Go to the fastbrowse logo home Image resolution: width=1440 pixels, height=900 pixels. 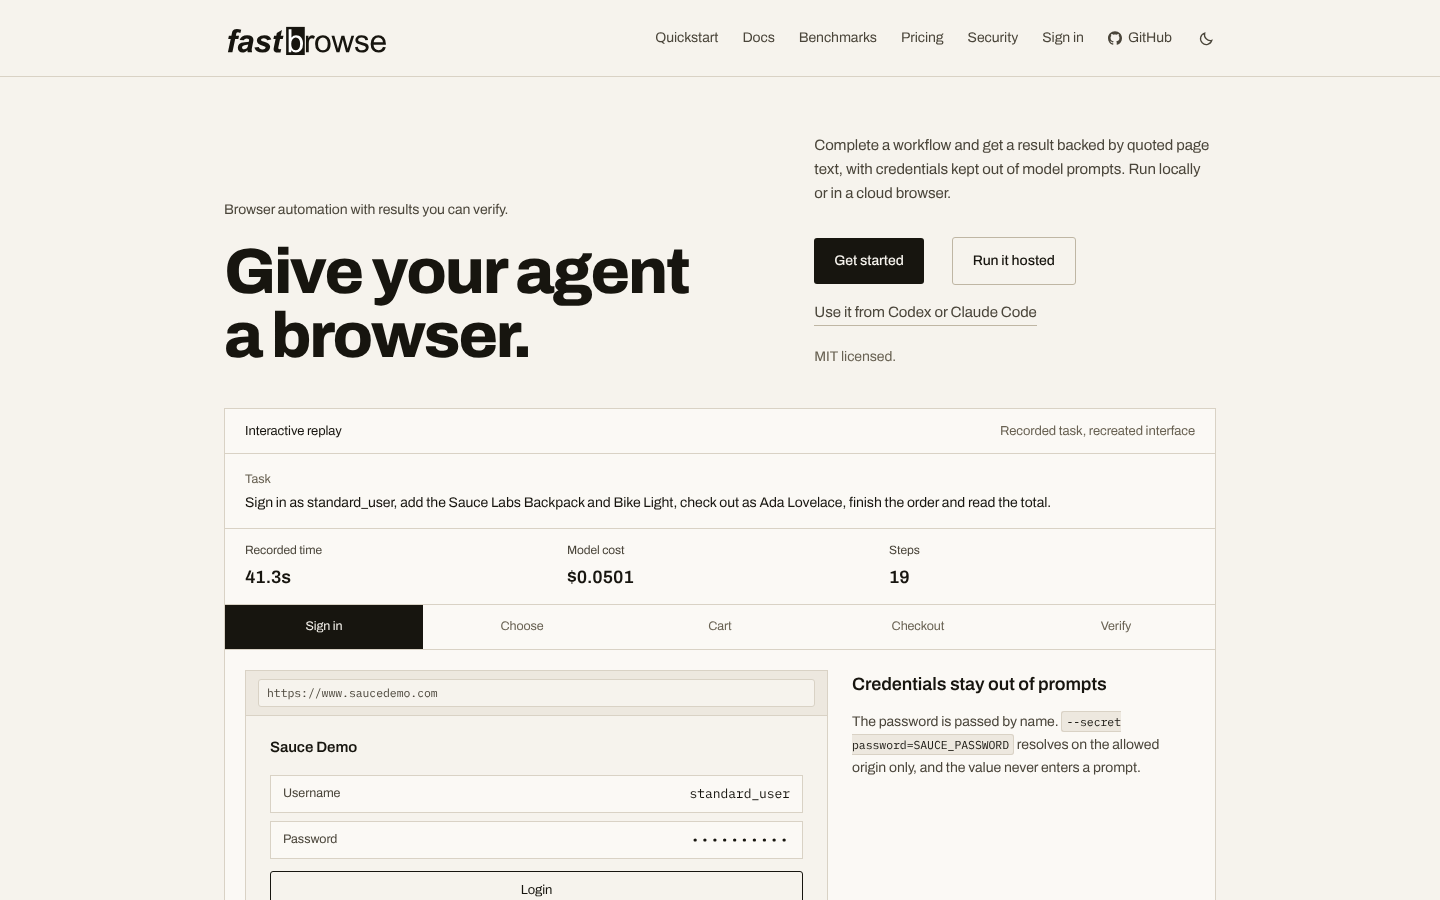(x=306, y=41)
